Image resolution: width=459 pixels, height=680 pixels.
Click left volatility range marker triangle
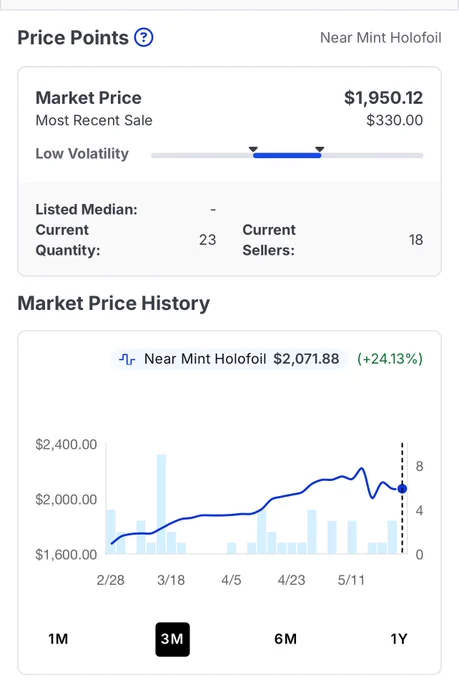253,149
